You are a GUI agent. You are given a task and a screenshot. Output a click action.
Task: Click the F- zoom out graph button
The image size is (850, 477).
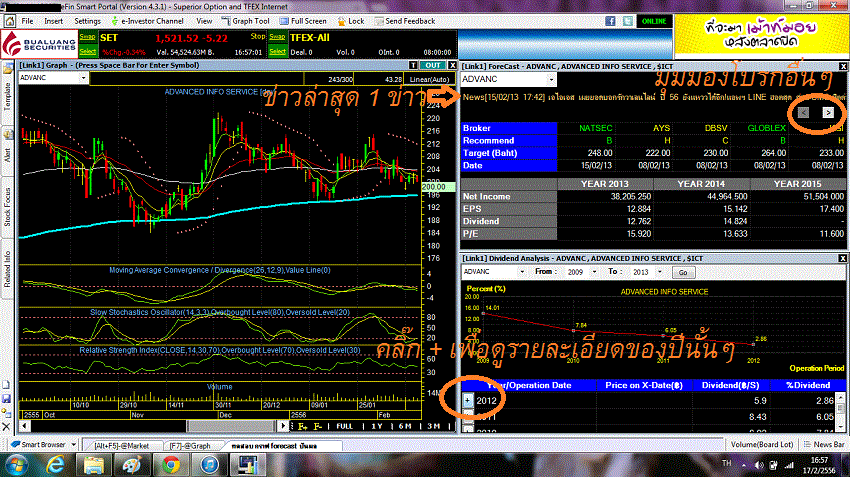tap(317, 427)
